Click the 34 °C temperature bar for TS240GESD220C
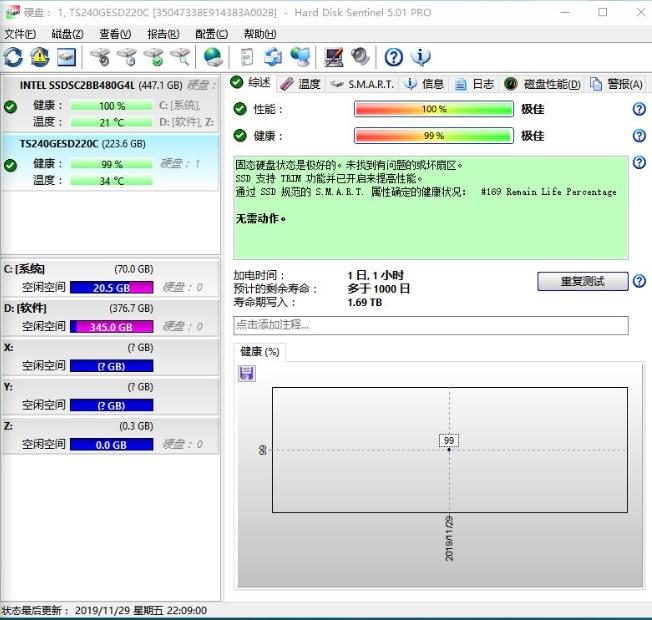 pyautogui.click(x=111, y=181)
